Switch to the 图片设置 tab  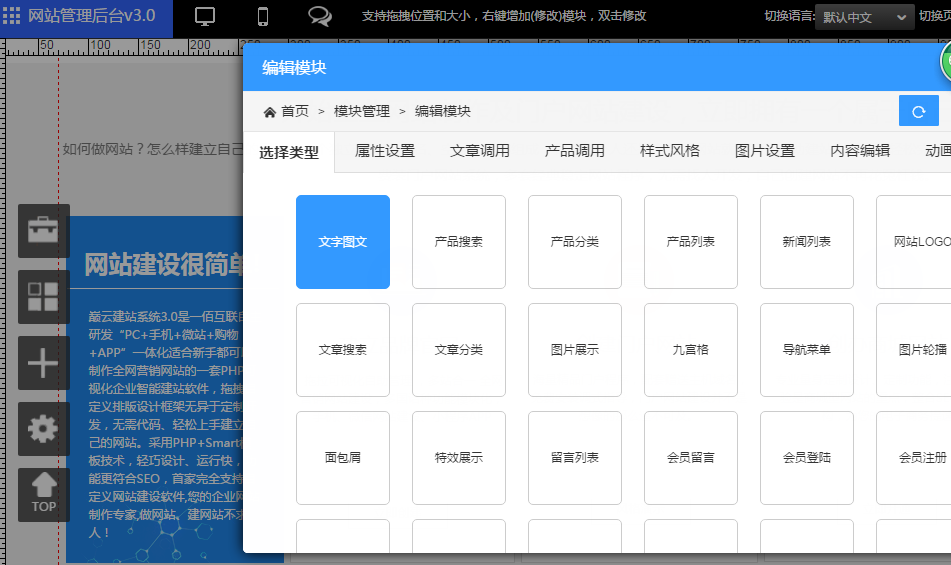(765, 151)
